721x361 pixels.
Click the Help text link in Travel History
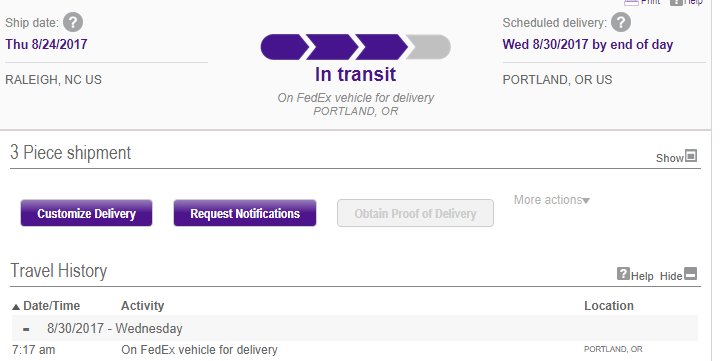click(x=642, y=276)
